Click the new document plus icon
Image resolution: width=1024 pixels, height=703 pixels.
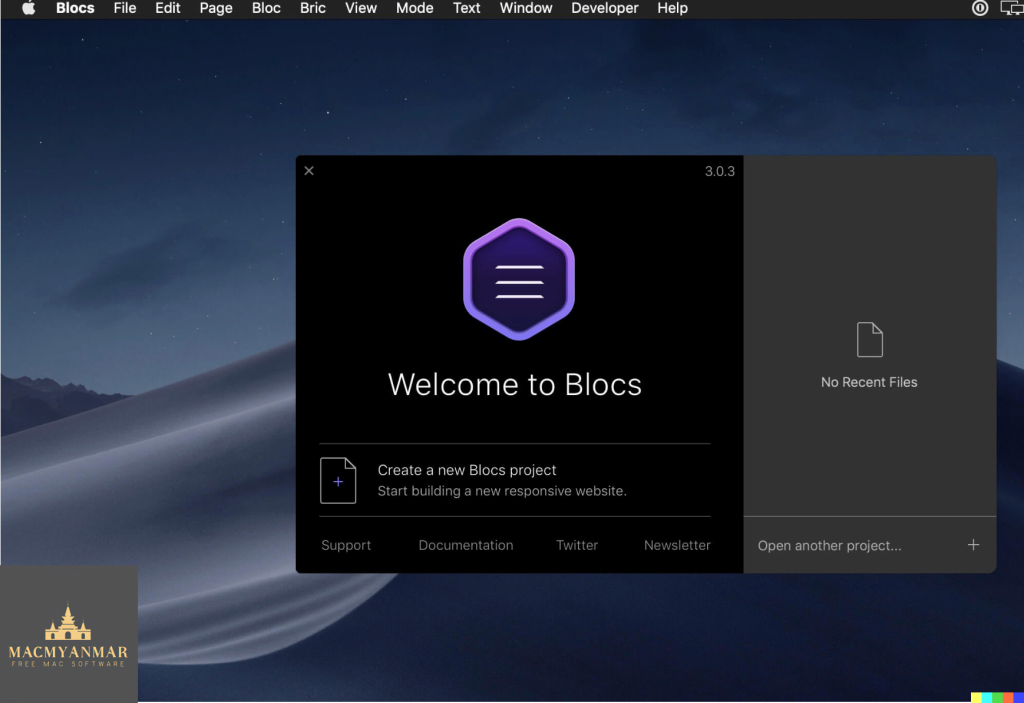click(x=338, y=481)
